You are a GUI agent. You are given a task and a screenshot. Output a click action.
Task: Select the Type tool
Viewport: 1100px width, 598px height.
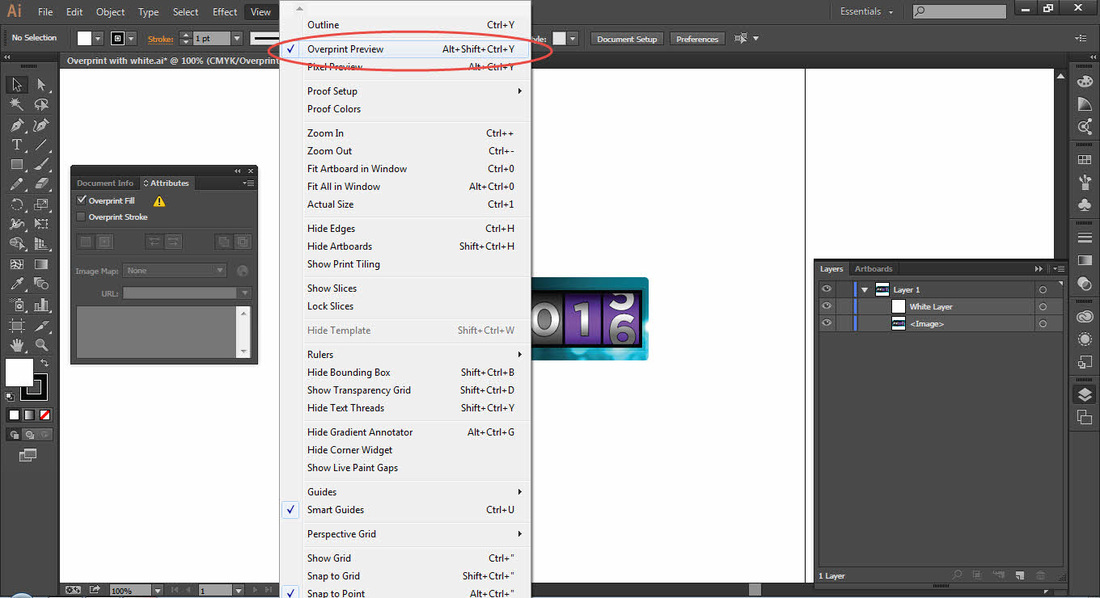(x=16, y=145)
